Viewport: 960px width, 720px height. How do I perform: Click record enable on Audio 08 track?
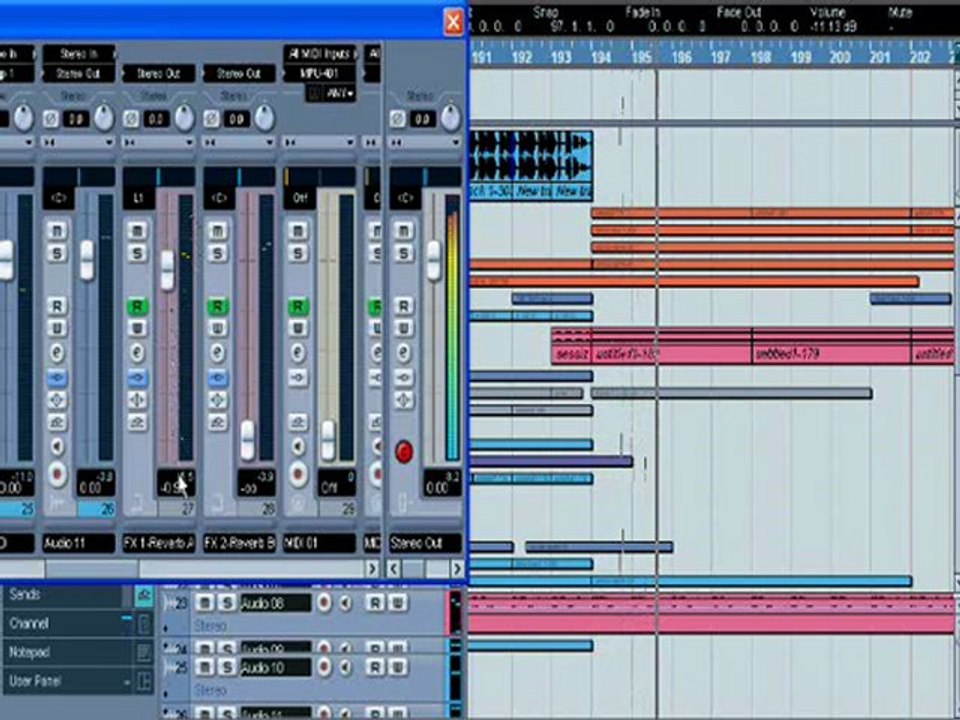[324, 603]
